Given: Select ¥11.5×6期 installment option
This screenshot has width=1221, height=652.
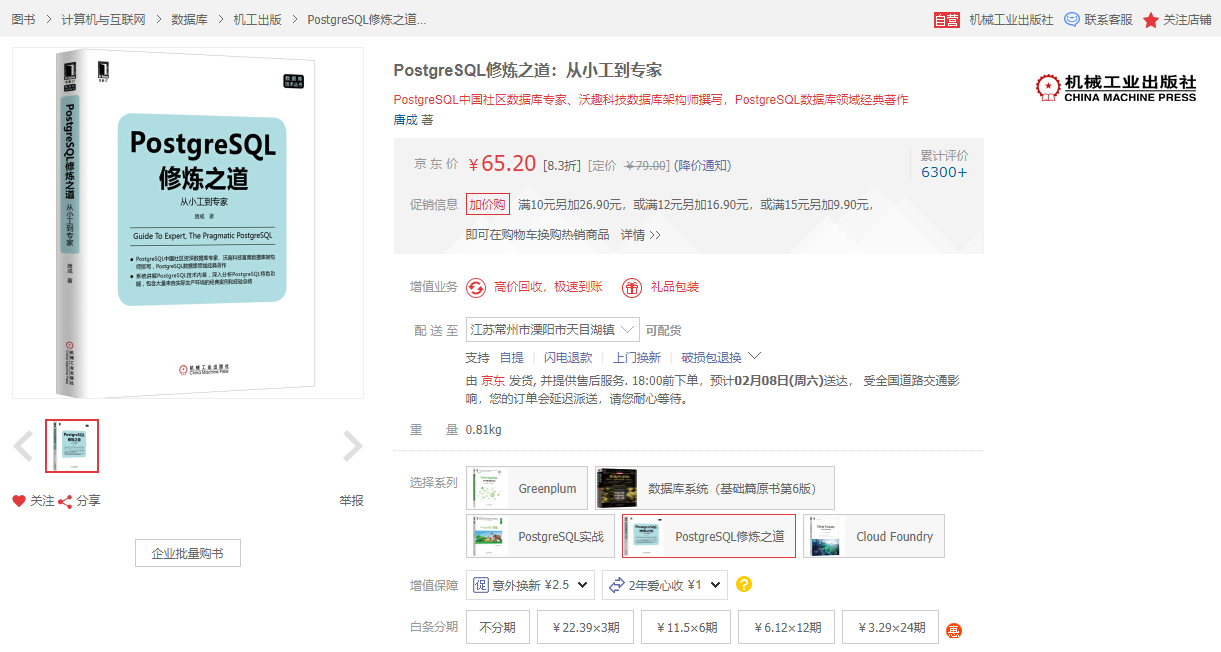Looking at the screenshot, I should [x=686, y=627].
